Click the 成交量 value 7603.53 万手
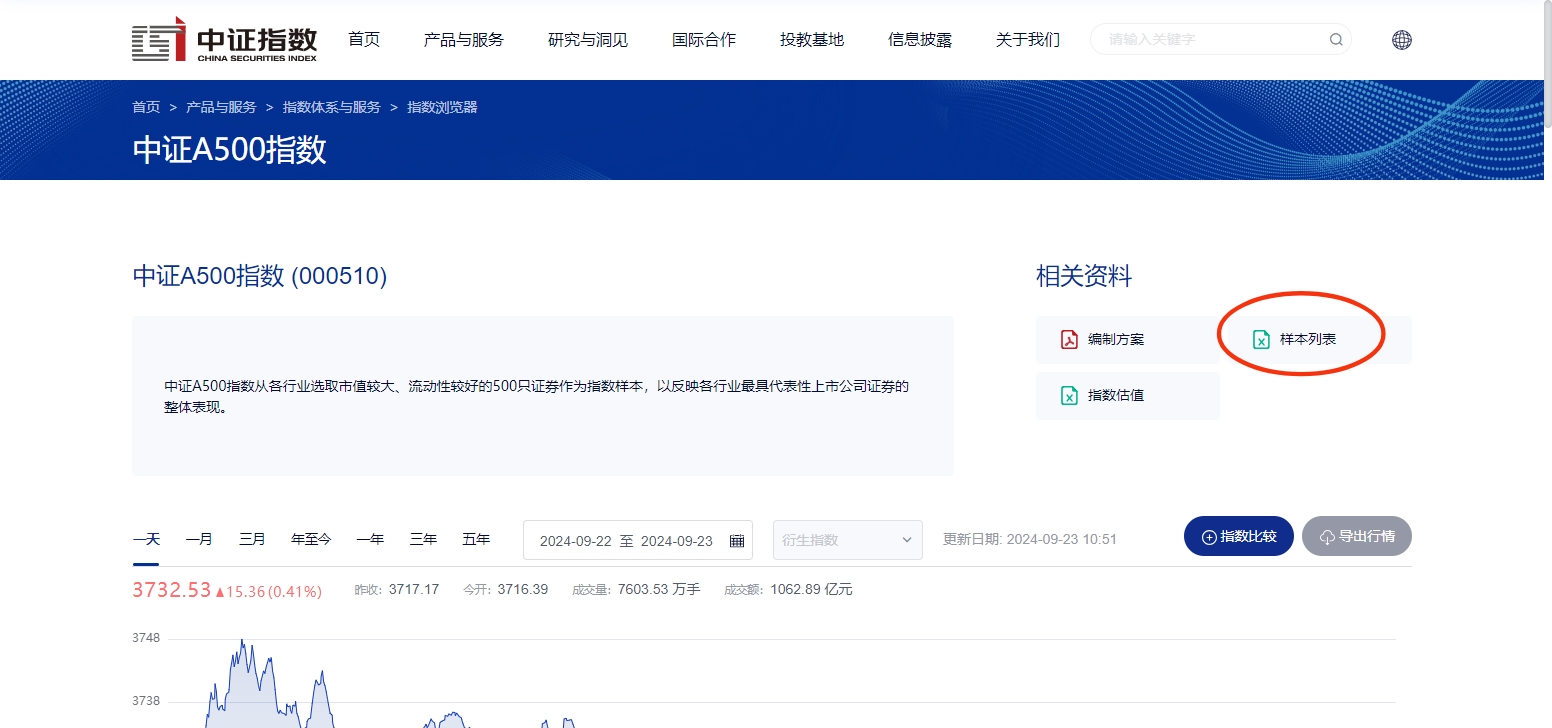The image size is (1552, 728). click(659, 589)
